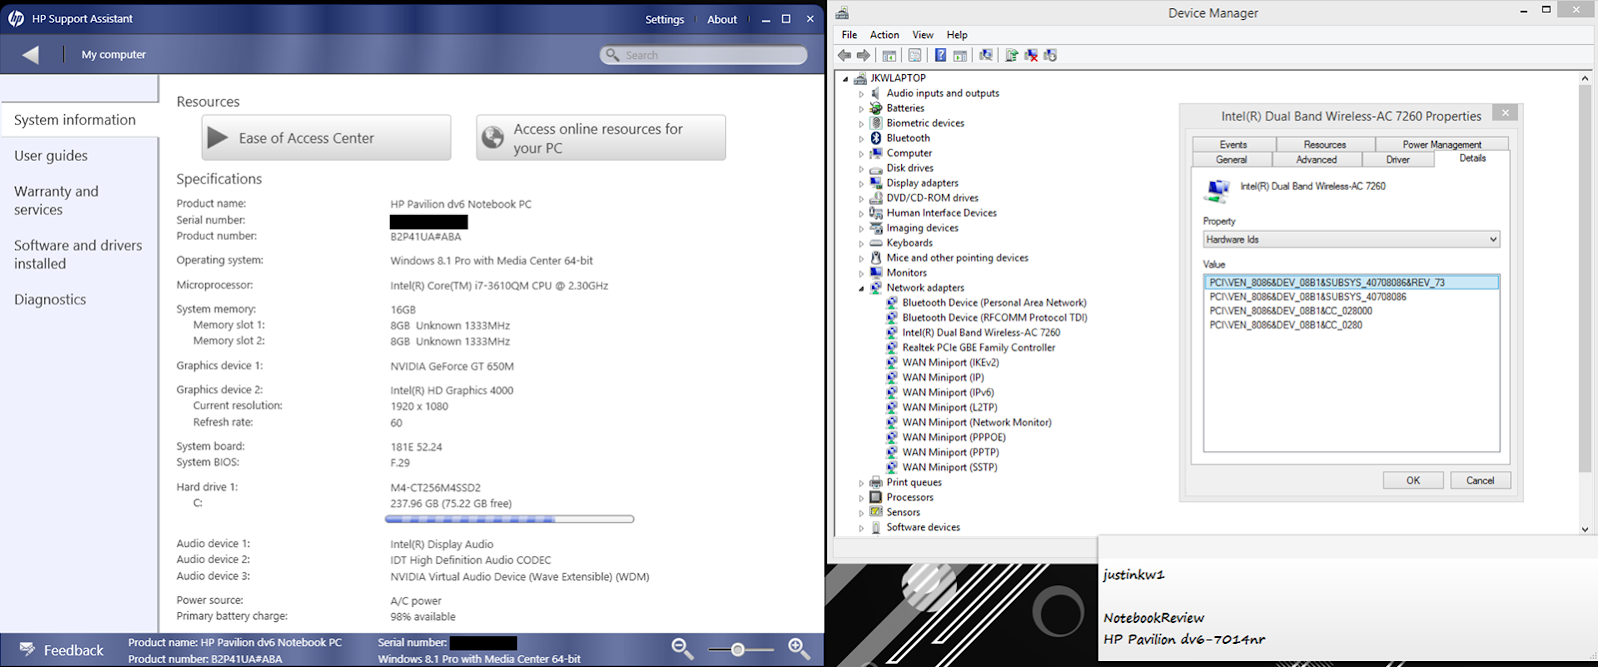
Task: Click the HP Support Assistant back arrow
Action: (x=31, y=55)
